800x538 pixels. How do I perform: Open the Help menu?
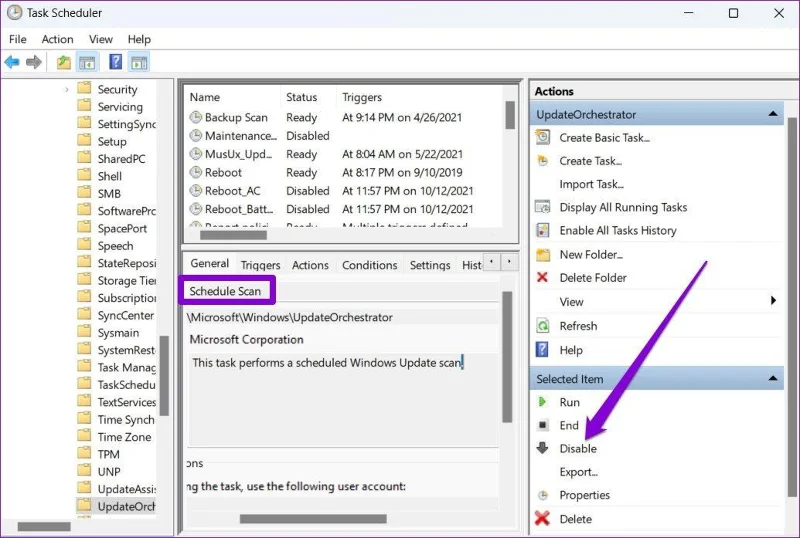coord(139,39)
